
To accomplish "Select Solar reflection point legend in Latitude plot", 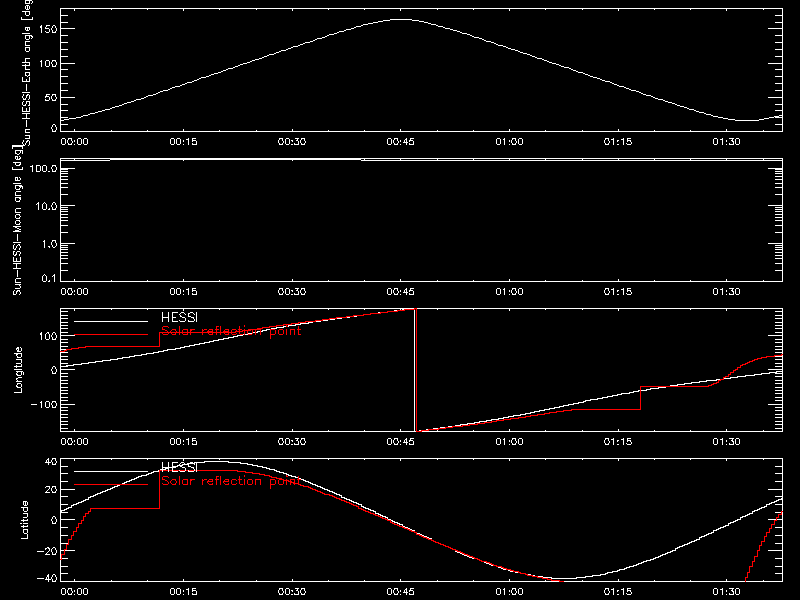I will click(x=231, y=481).
